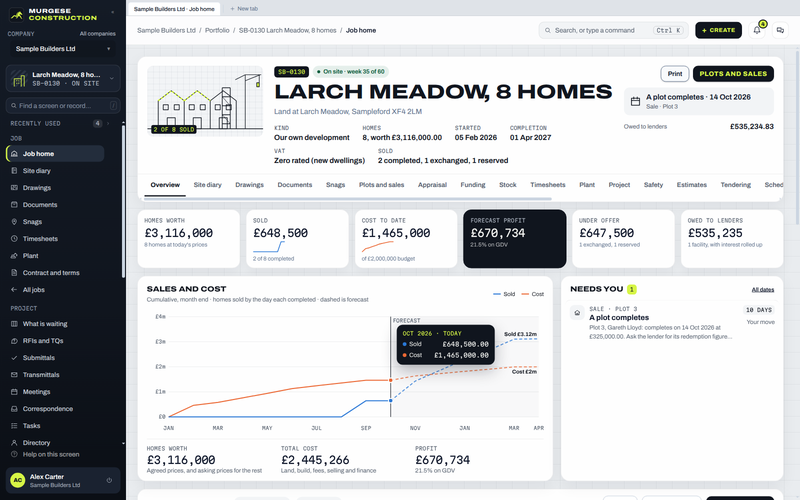Click the tab strip horizontal scrollbar

(348, 198)
